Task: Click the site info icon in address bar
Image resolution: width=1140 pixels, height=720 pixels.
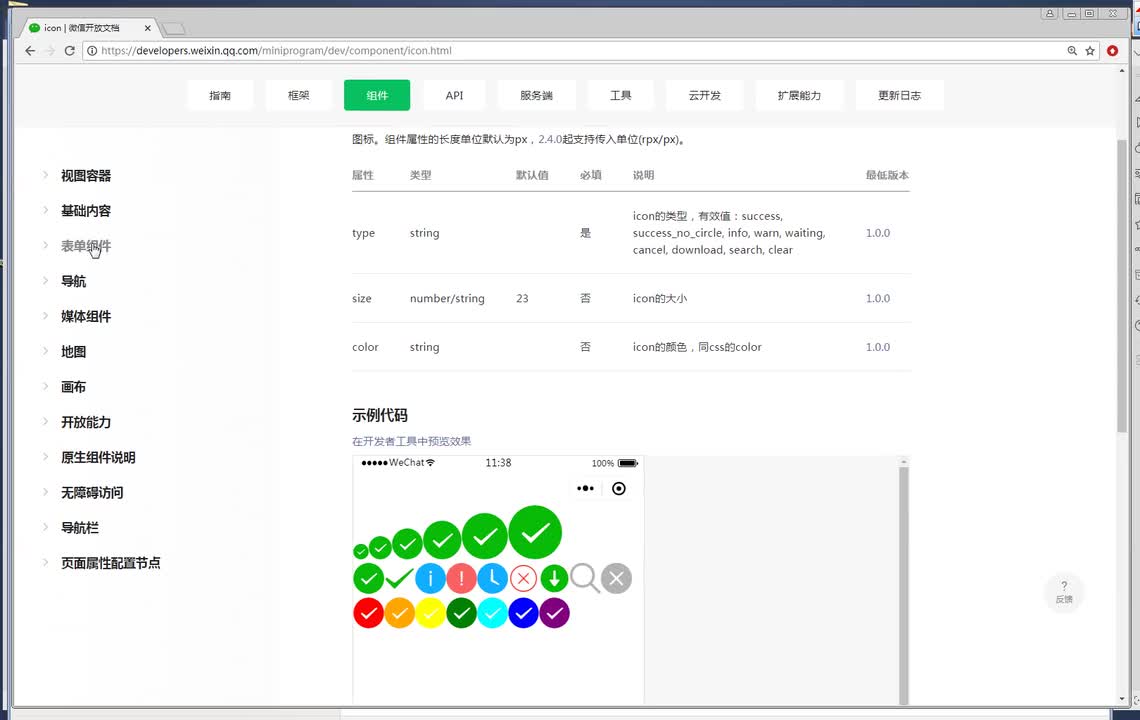Action: 92,51
